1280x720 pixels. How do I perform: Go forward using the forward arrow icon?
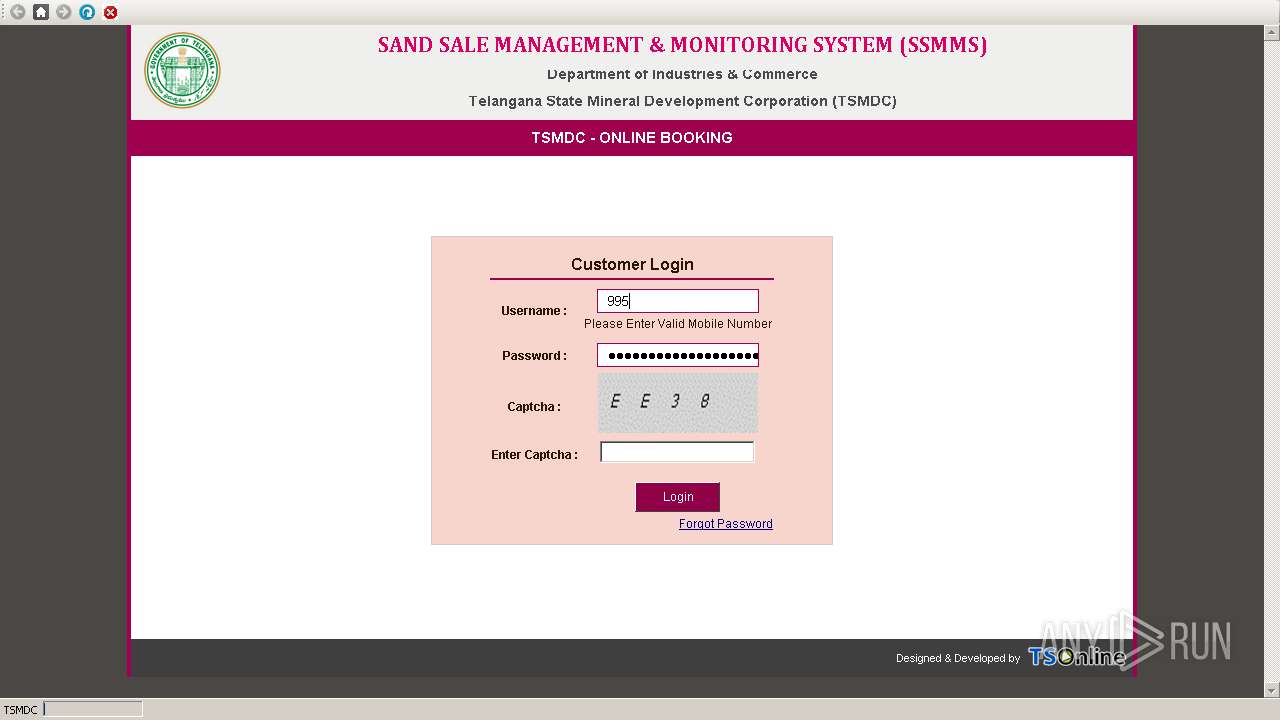tap(64, 12)
